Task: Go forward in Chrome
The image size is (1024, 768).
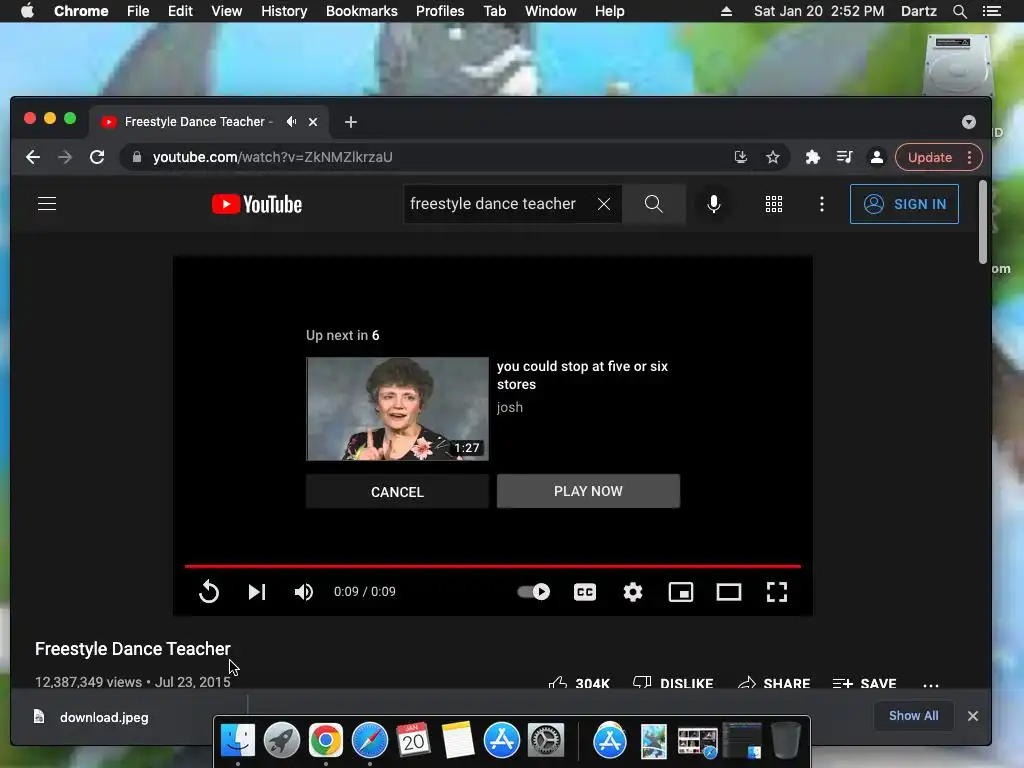Action: [x=65, y=157]
